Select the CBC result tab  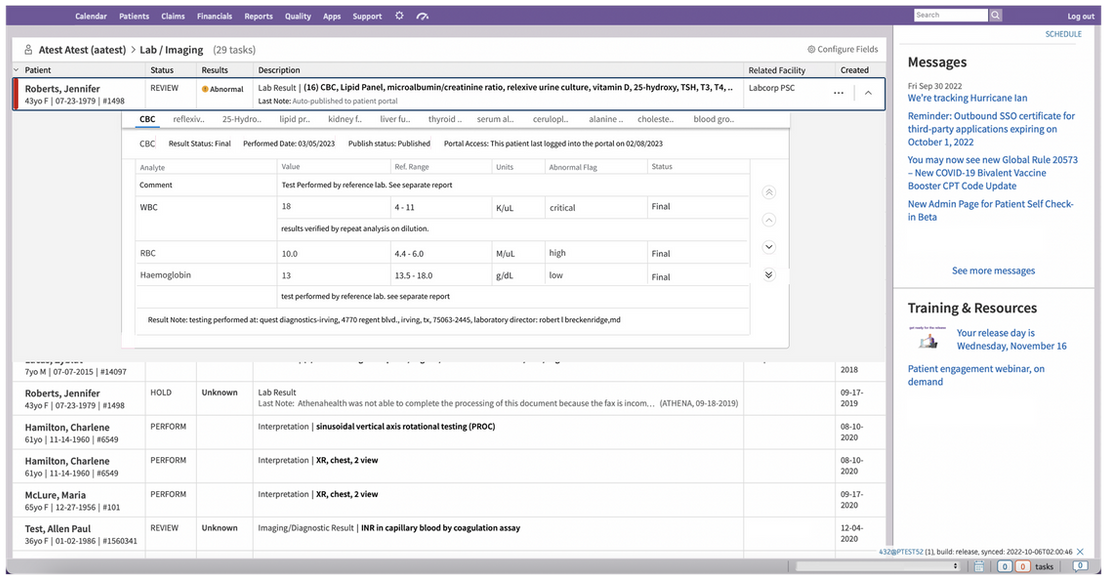pos(147,119)
